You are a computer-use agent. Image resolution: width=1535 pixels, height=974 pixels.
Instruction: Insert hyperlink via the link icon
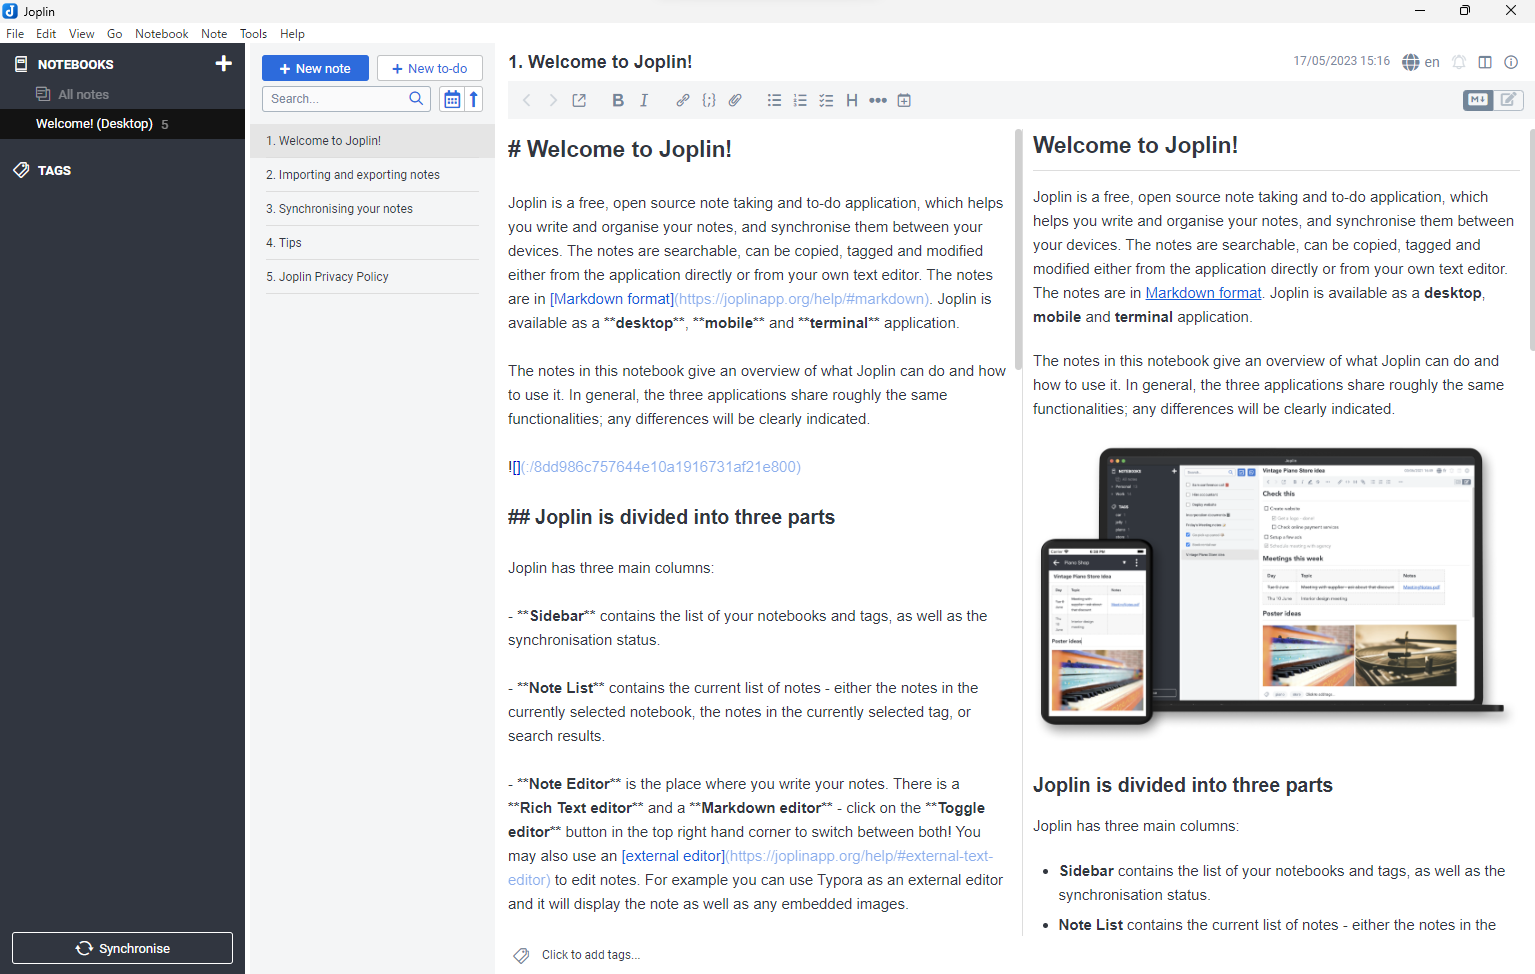(682, 100)
